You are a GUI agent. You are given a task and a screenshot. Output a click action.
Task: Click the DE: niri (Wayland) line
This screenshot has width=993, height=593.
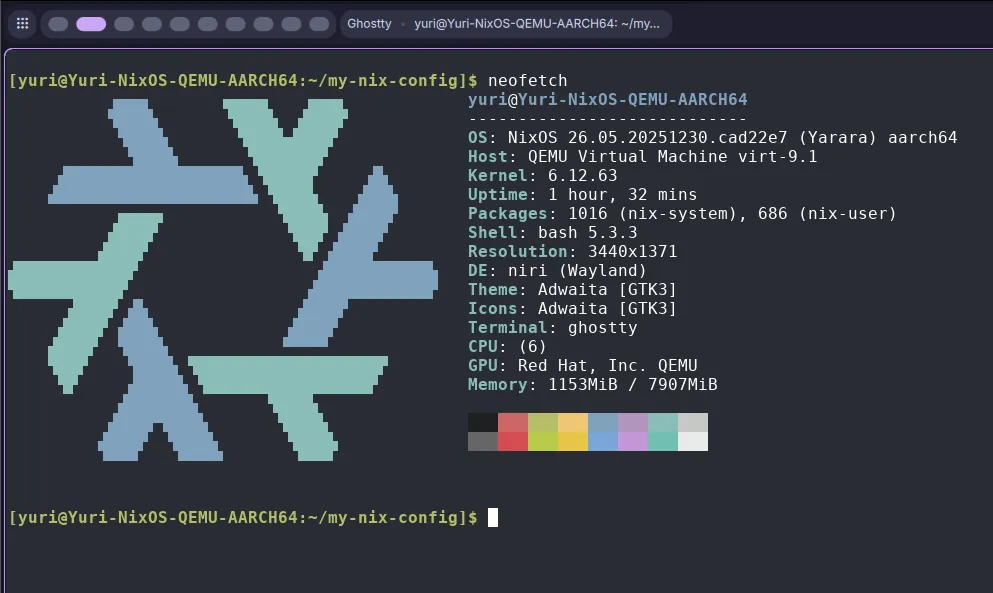click(x=557, y=271)
